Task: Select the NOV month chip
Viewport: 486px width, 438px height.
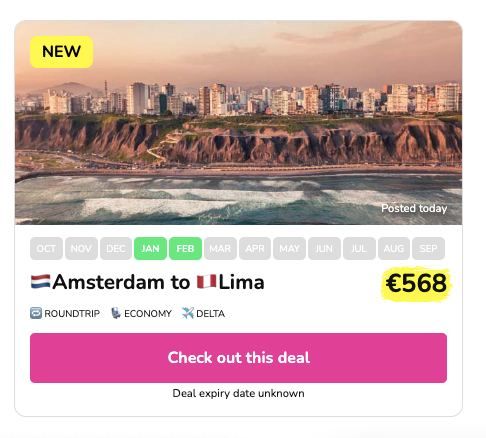Action: (81, 248)
